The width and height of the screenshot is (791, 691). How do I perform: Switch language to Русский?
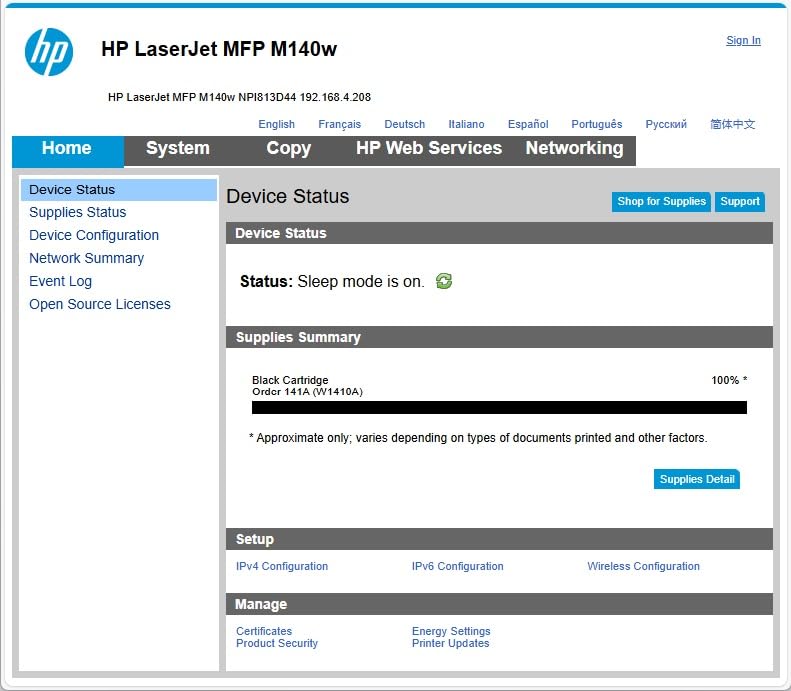666,124
